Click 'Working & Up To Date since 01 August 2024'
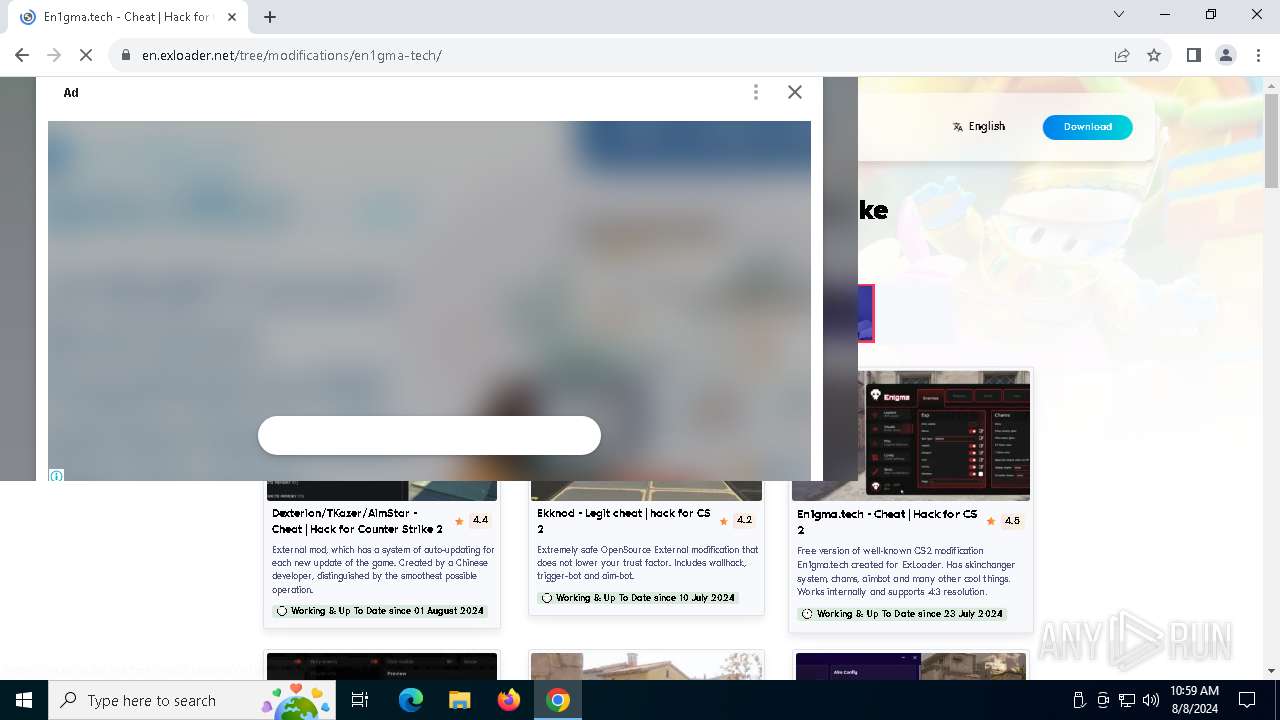The height and width of the screenshot is (720, 1280). click(x=380, y=610)
